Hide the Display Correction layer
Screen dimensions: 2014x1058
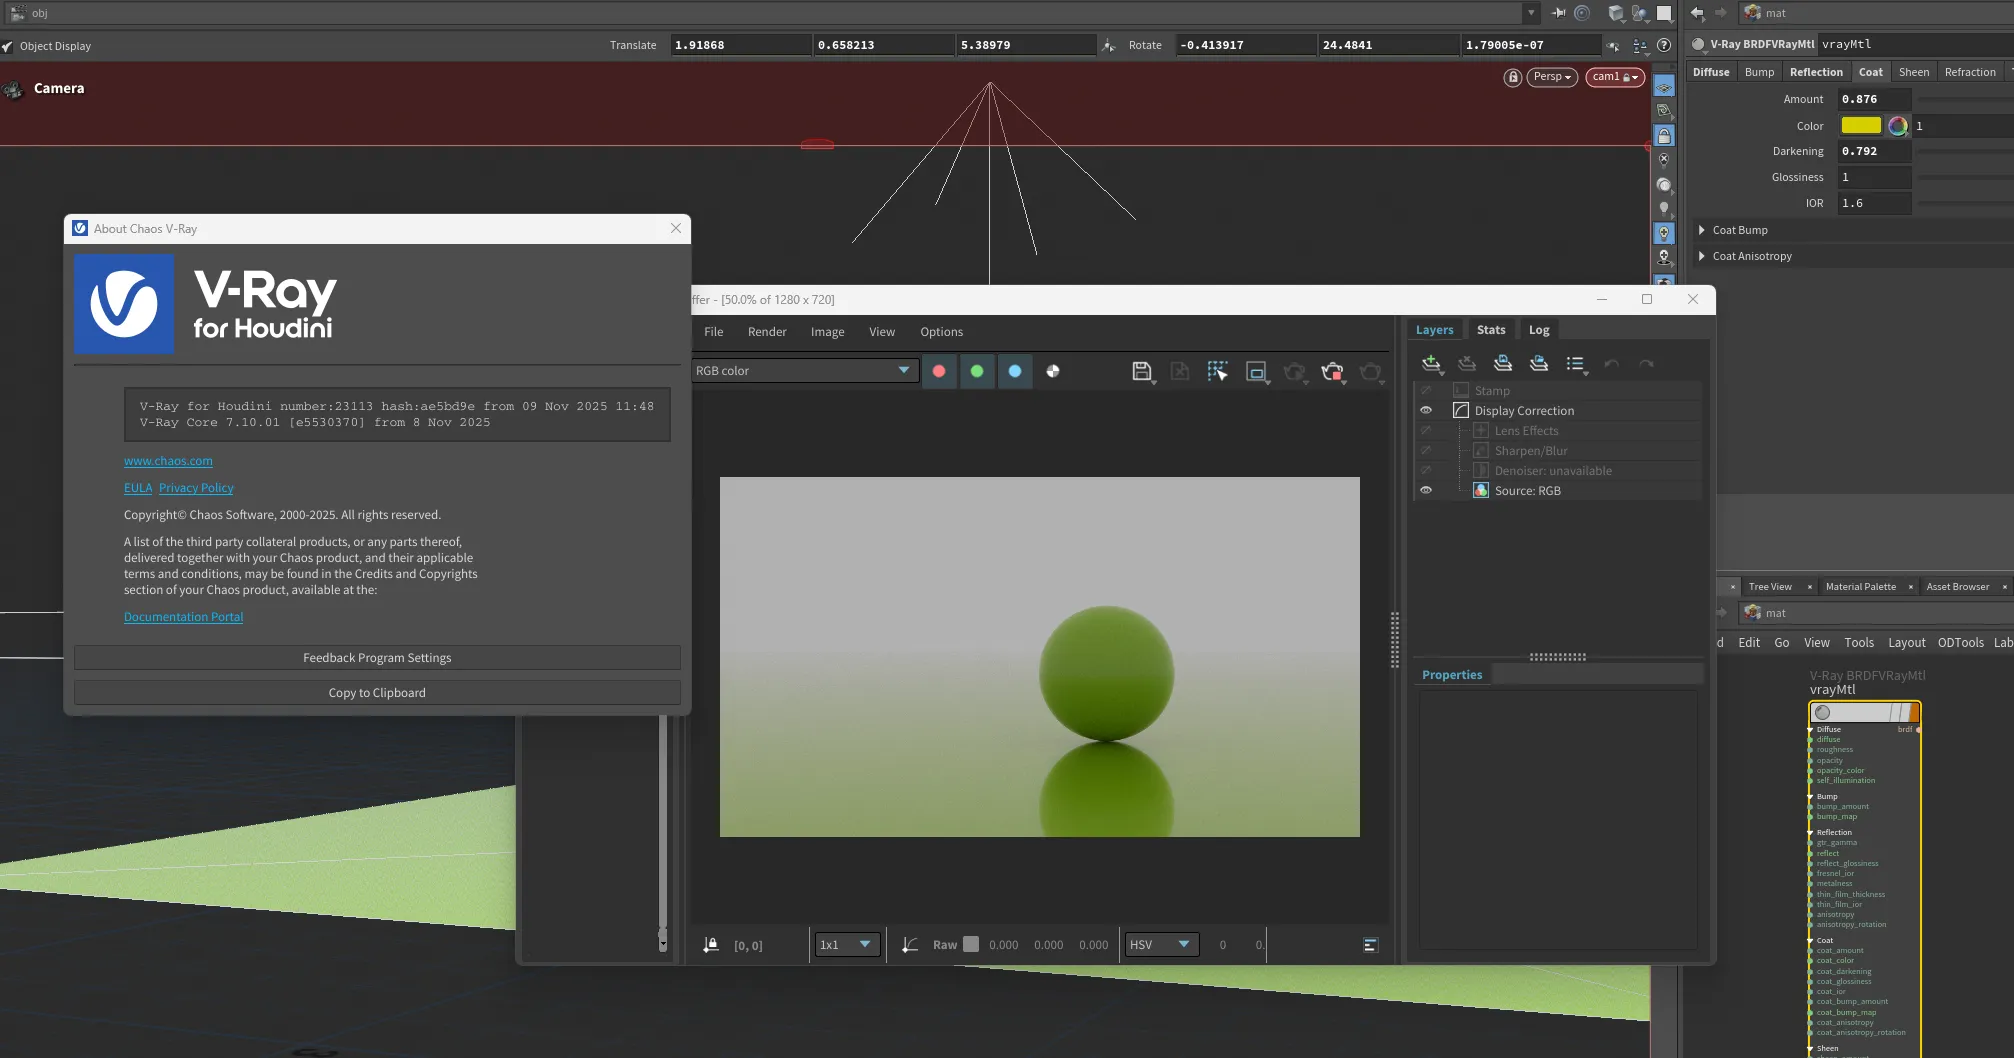click(1426, 411)
